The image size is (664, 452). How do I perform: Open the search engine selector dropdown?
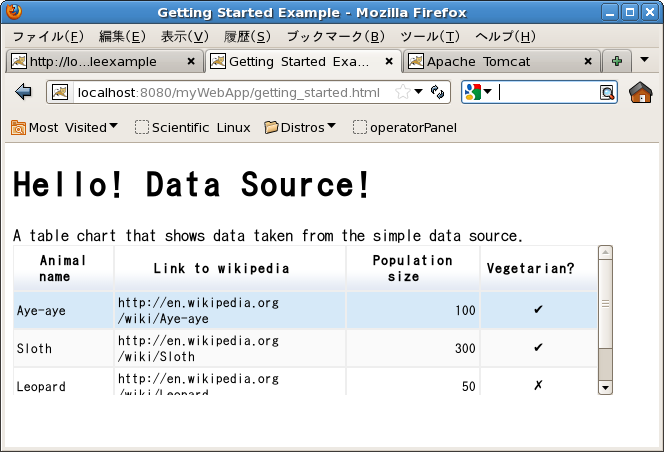pos(487,92)
